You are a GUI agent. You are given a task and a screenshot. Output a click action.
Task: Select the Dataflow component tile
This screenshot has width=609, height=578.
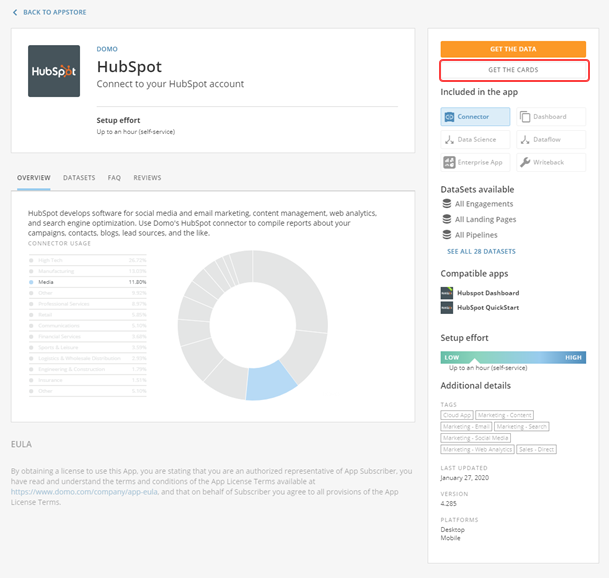[551, 139]
